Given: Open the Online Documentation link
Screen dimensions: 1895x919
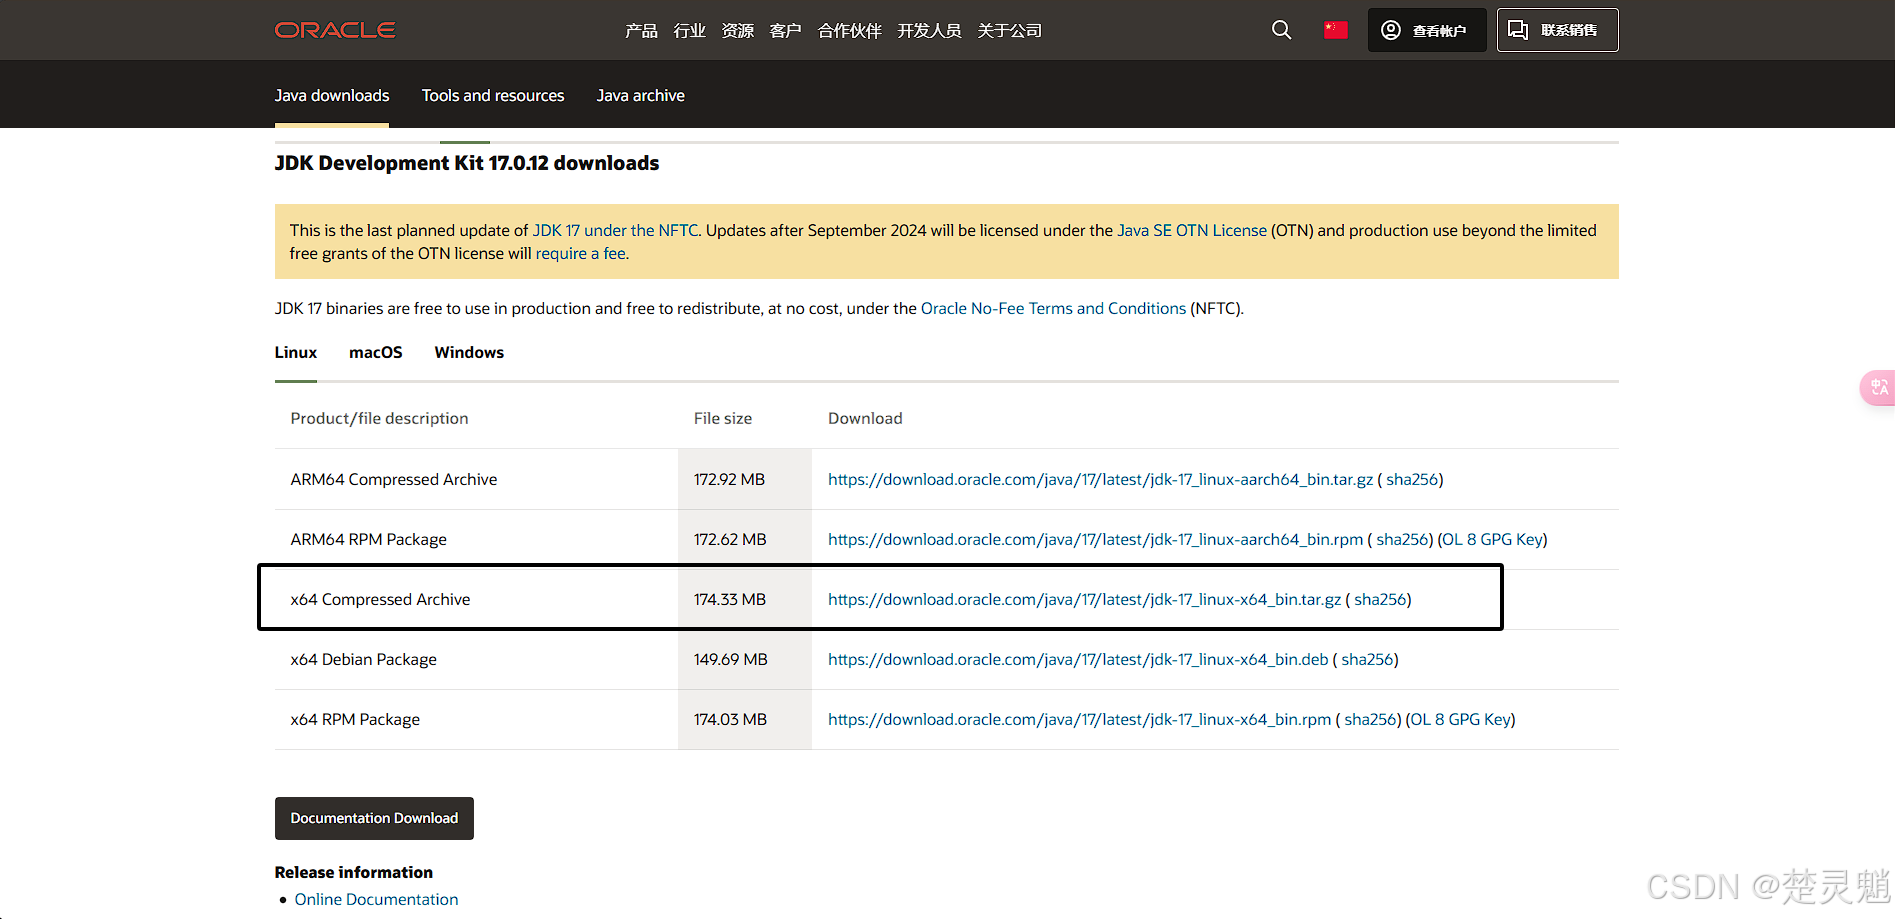Looking at the screenshot, I should pyautogui.click(x=376, y=899).
